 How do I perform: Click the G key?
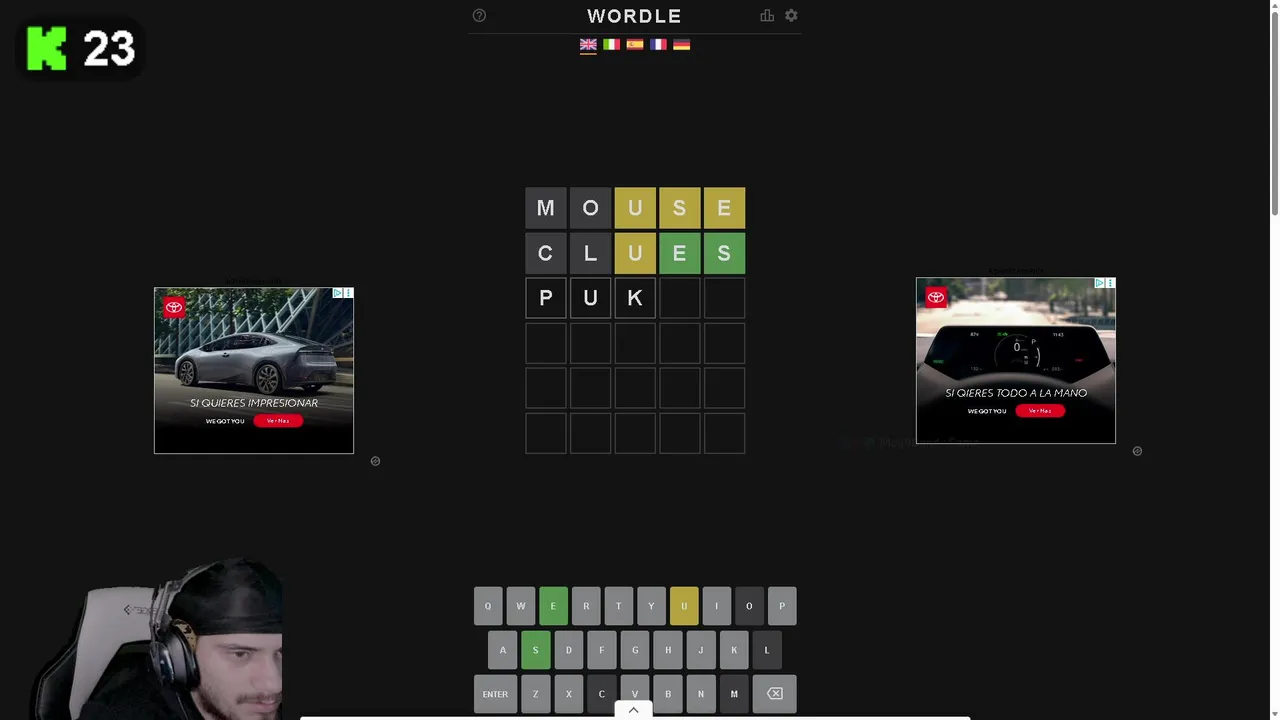634,650
